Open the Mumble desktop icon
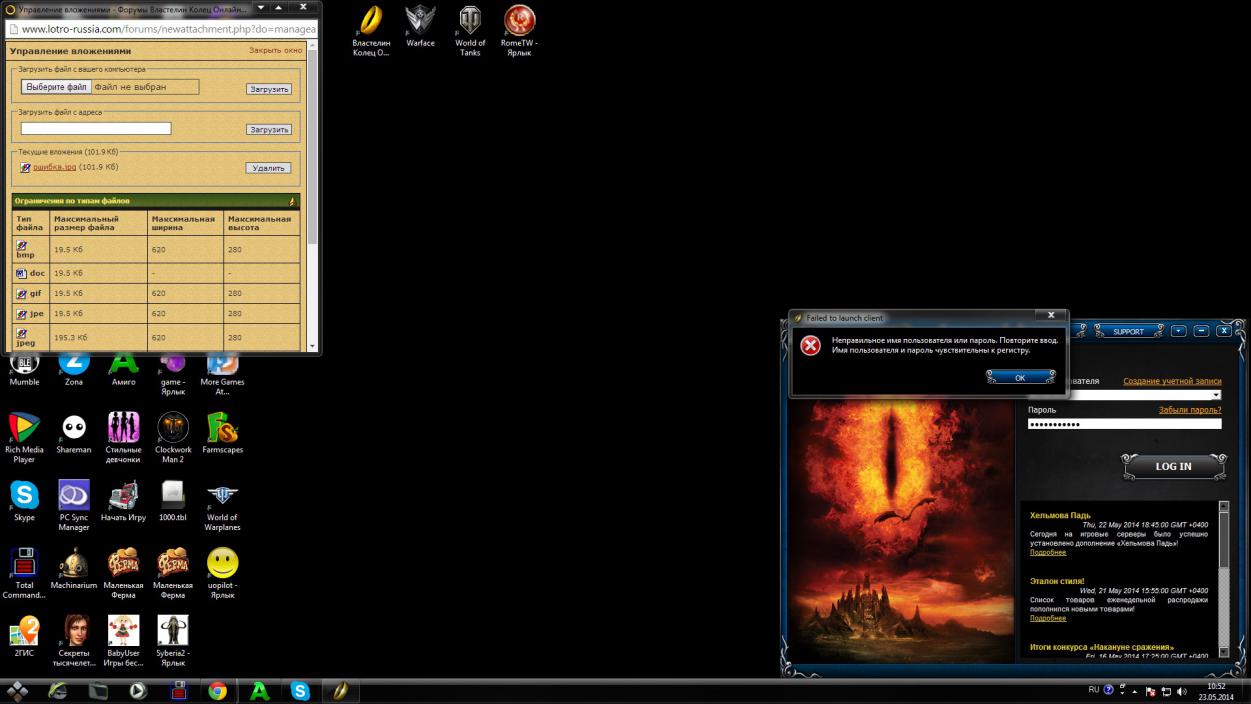Image resolution: width=1251 pixels, height=704 pixels. pos(24,369)
